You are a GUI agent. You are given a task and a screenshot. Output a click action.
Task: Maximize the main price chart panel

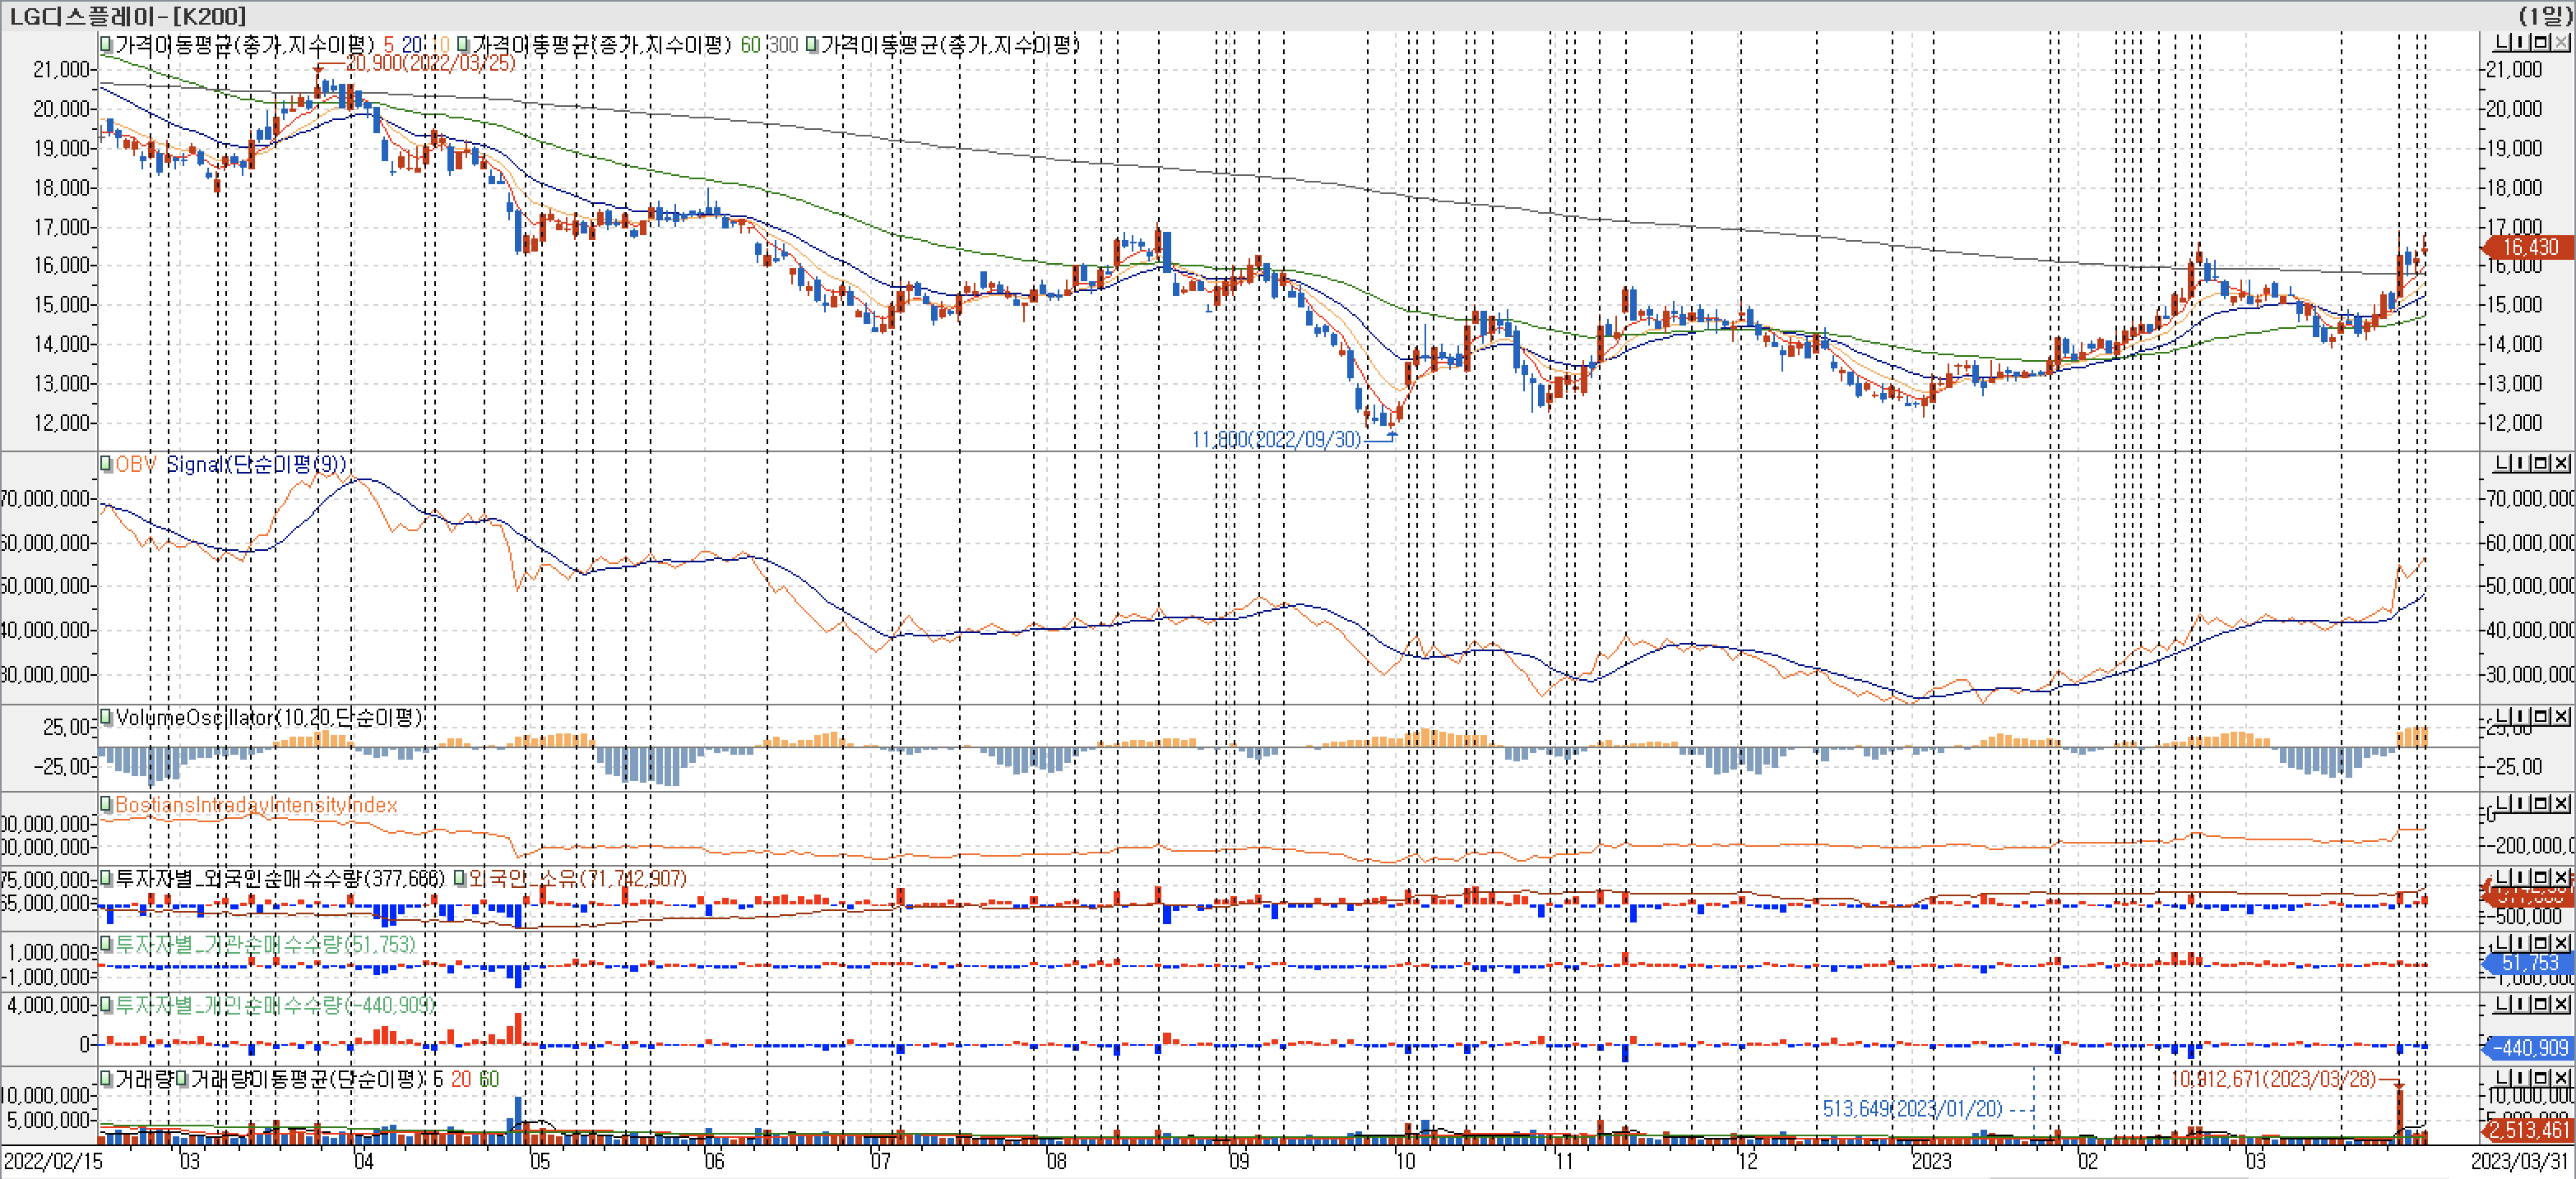pos(2541,42)
